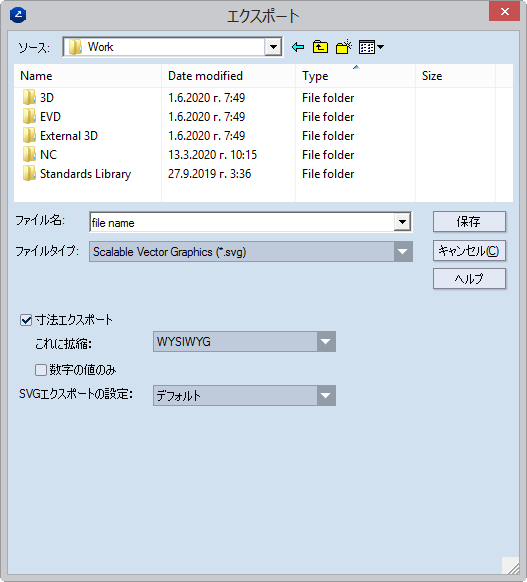Click the 保存 save button
Viewport: 527px width, 582px height.
tap(469, 222)
